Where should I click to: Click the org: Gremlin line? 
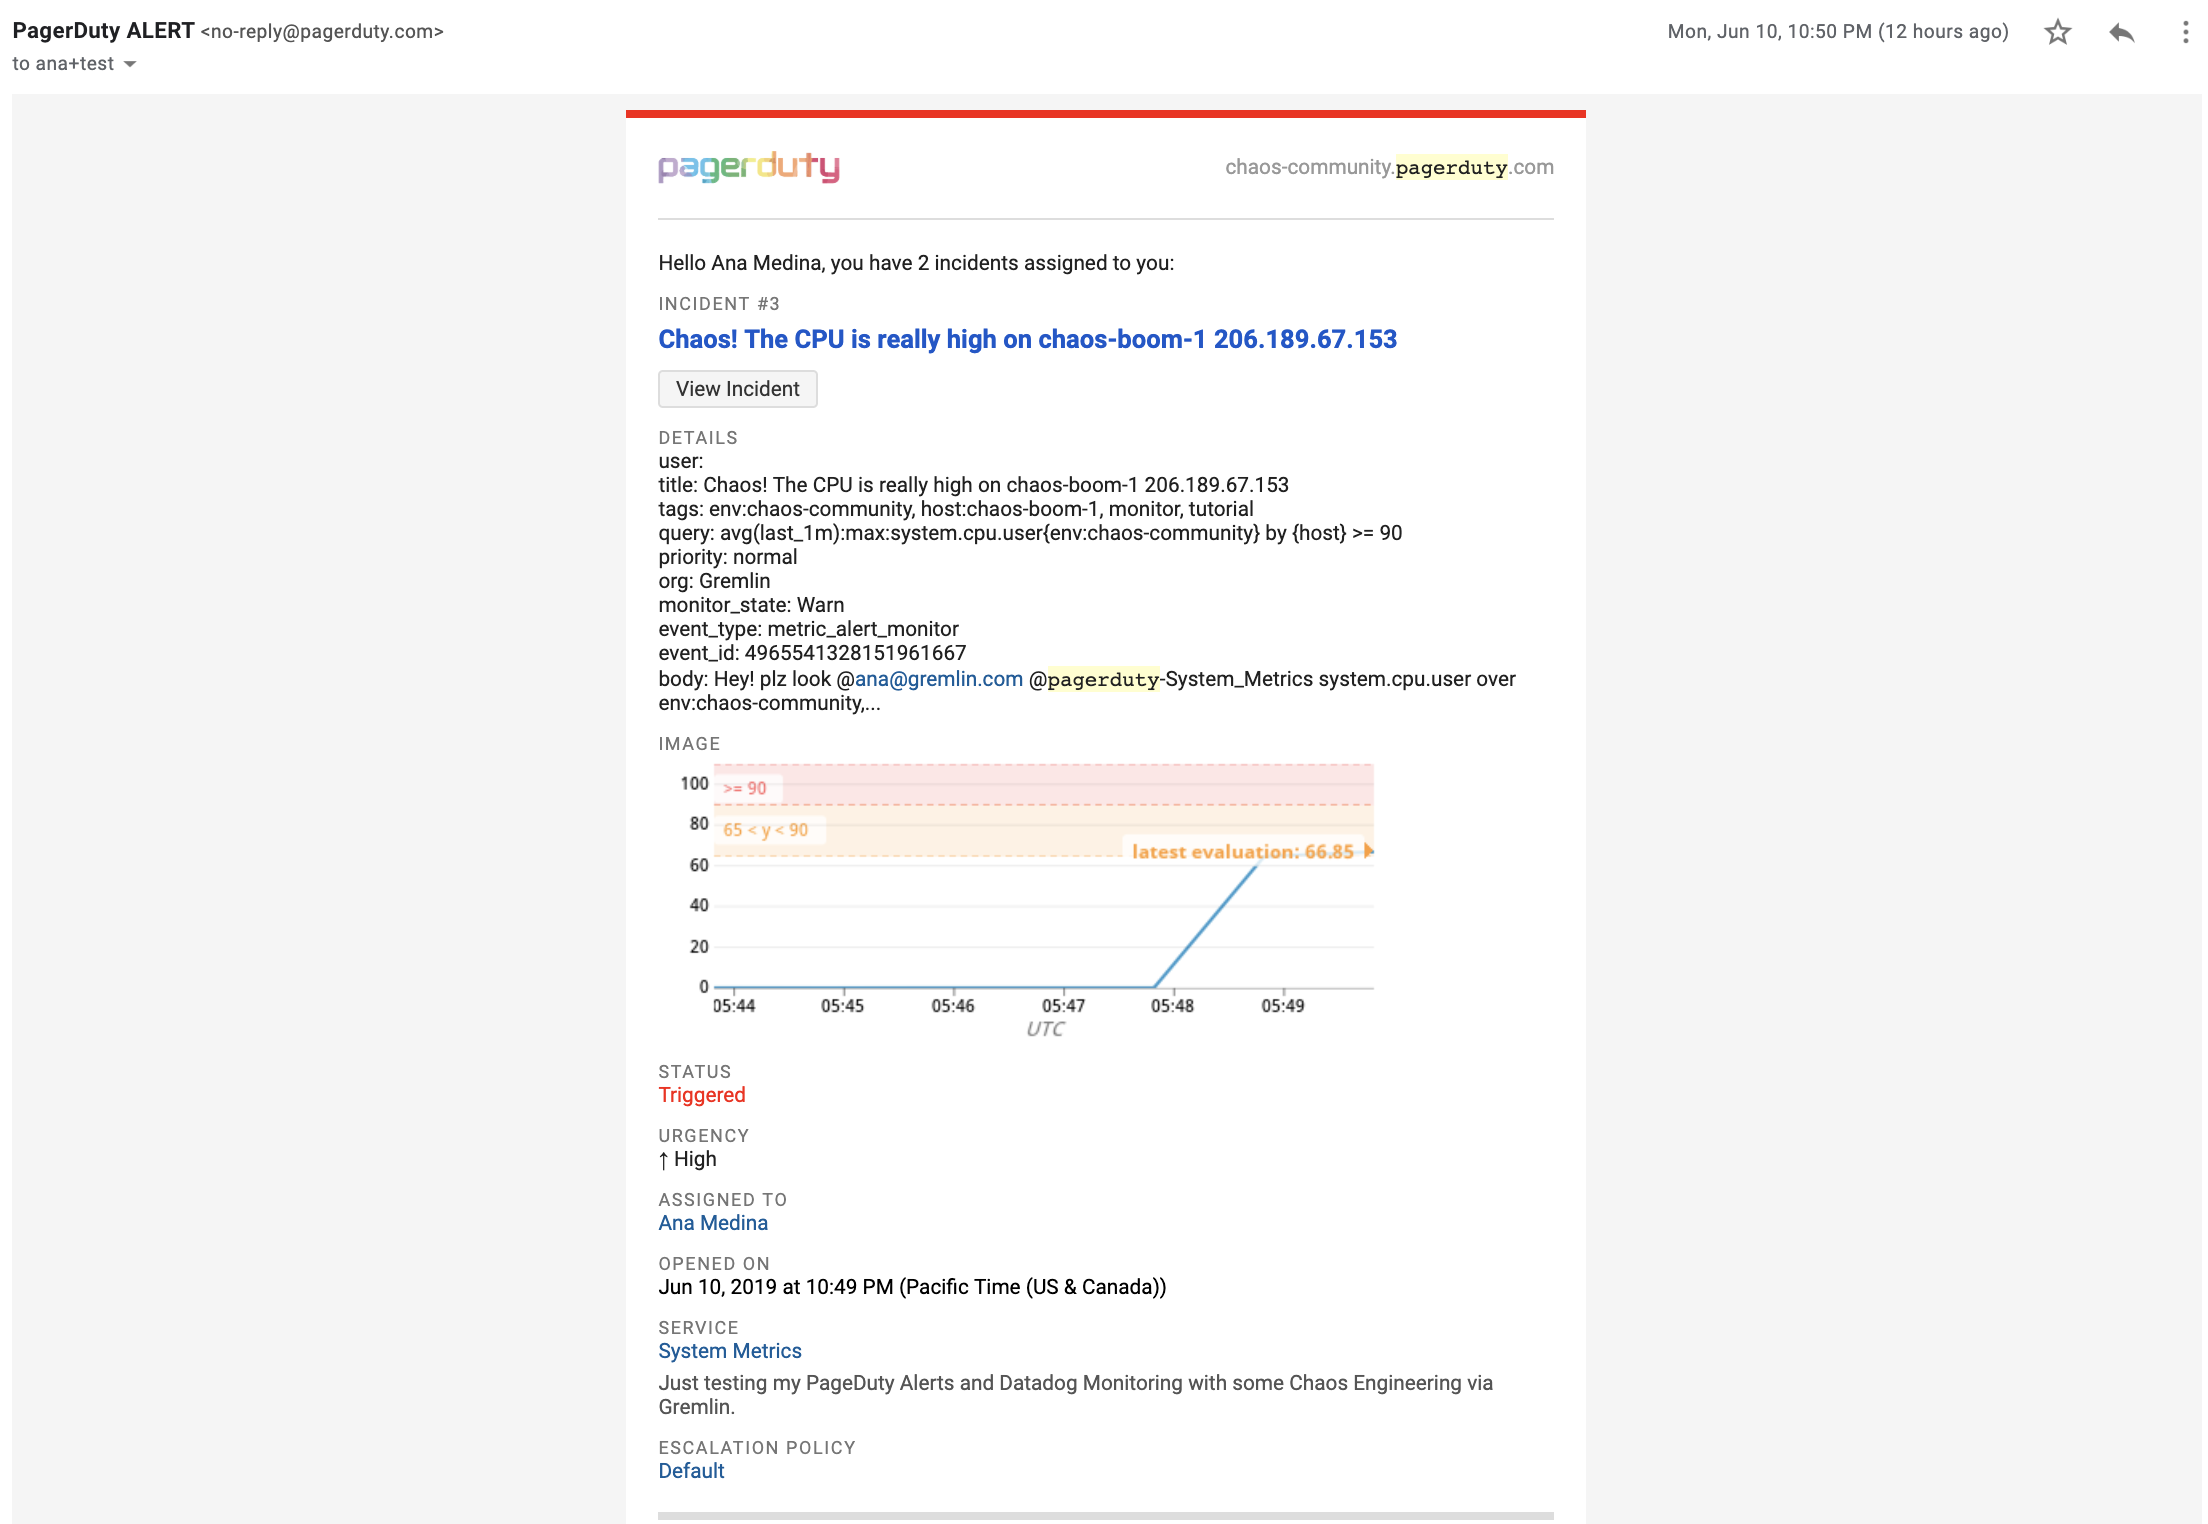coord(714,581)
